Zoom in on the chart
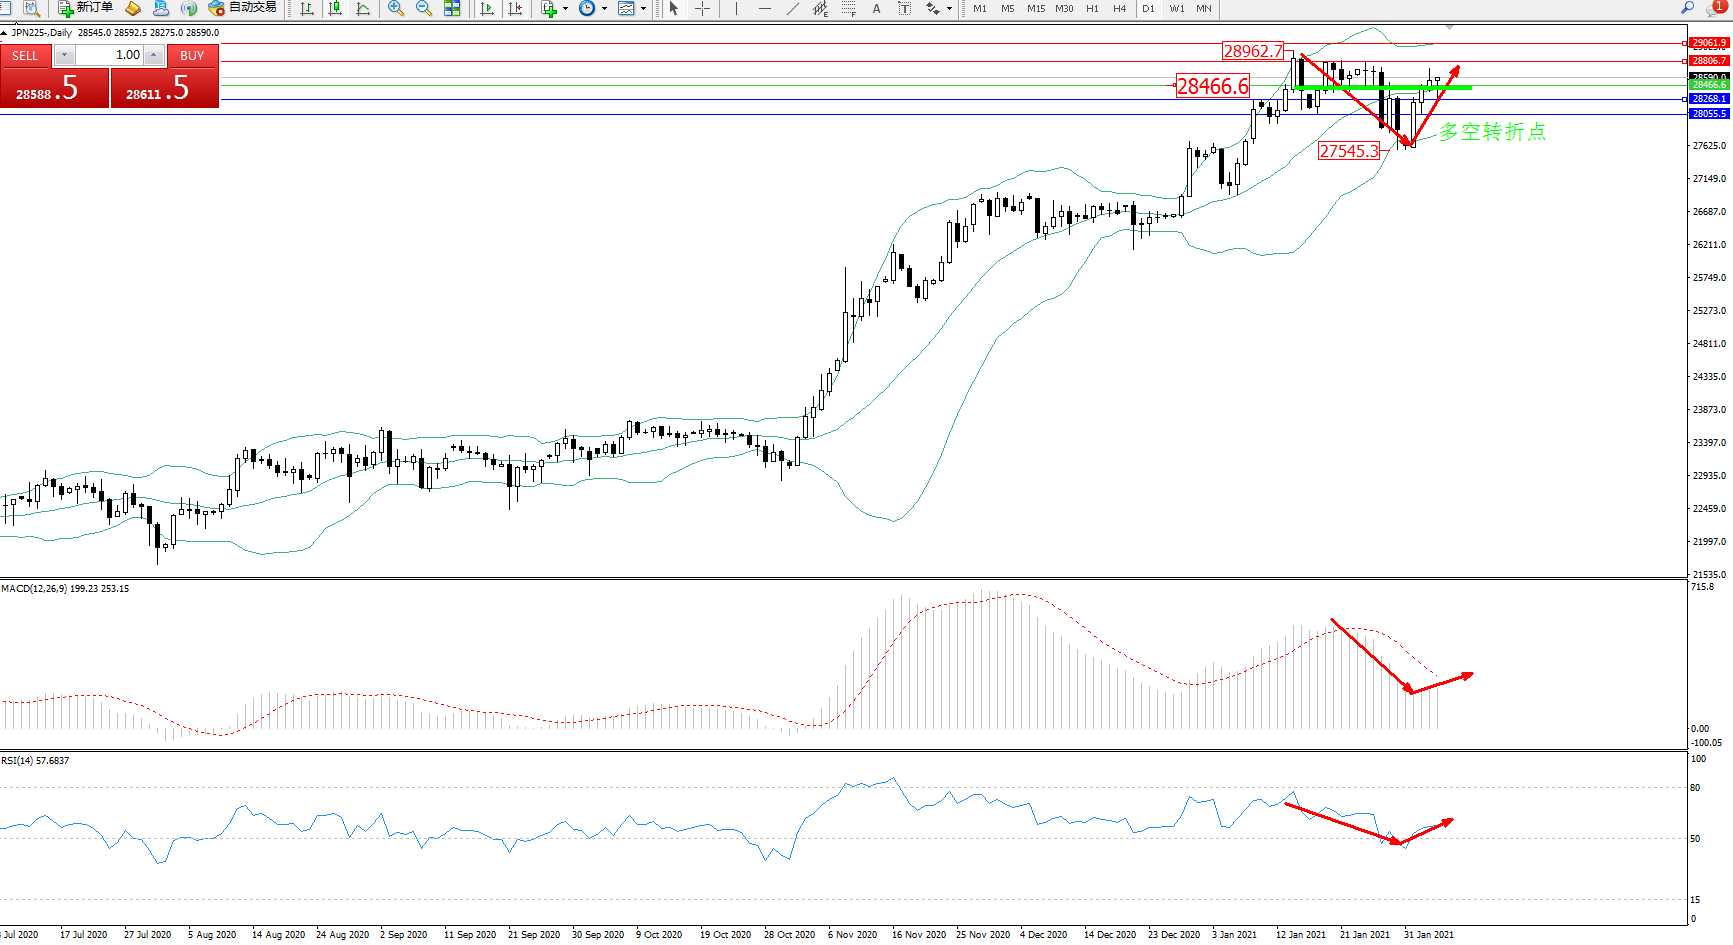 [396, 8]
